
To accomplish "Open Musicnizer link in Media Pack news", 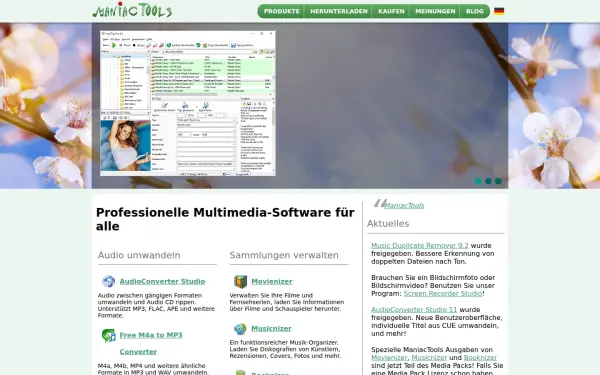I will point(429,357).
